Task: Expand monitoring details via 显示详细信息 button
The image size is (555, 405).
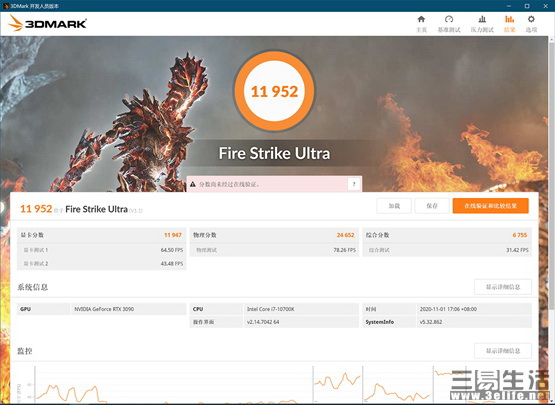Action: coord(503,351)
